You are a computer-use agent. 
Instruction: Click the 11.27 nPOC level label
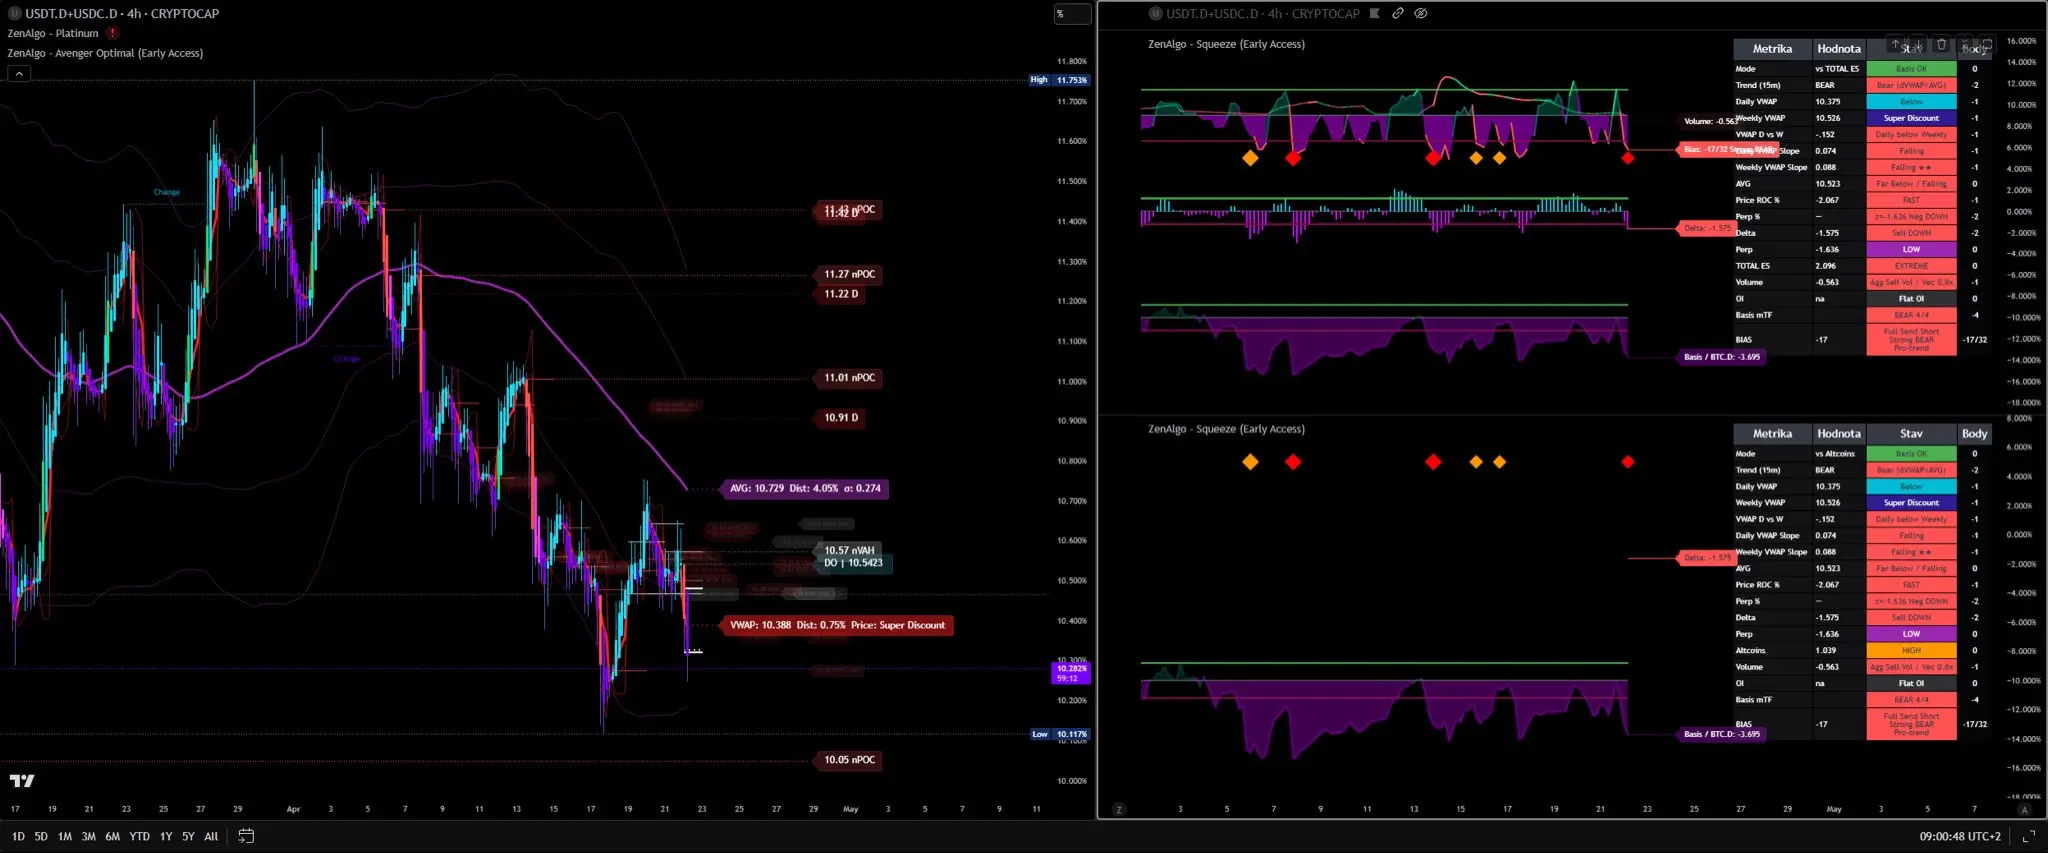pos(849,274)
